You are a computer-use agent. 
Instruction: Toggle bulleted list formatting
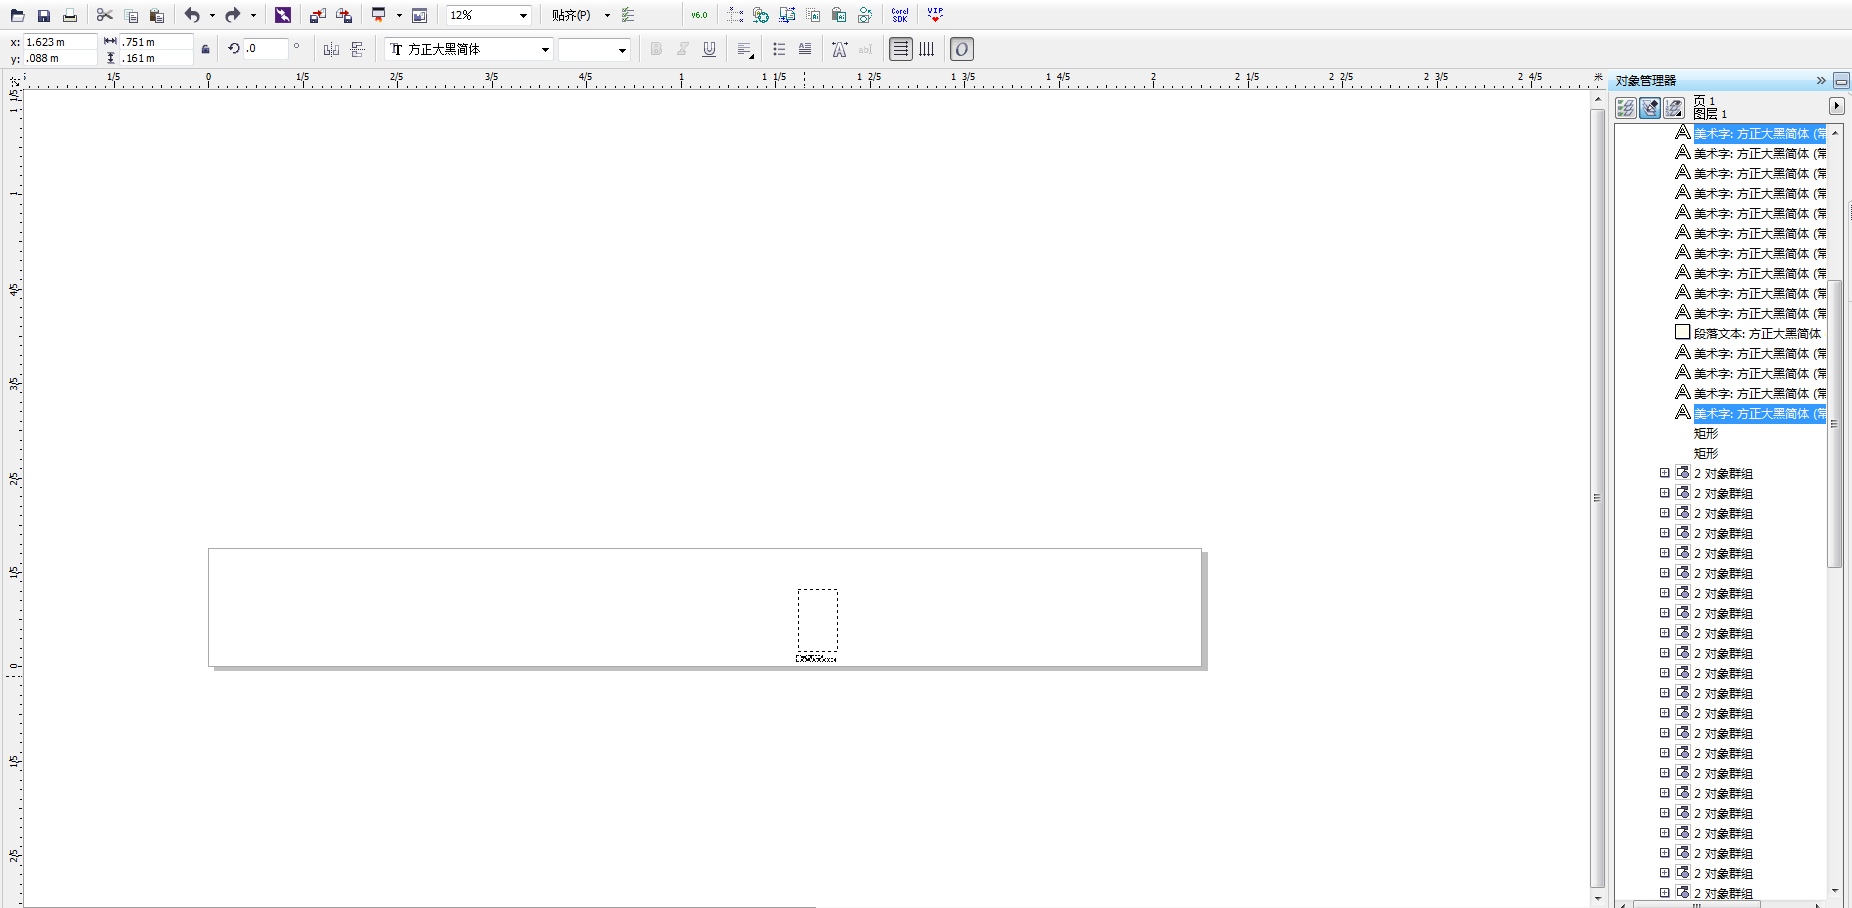coord(779,49)
